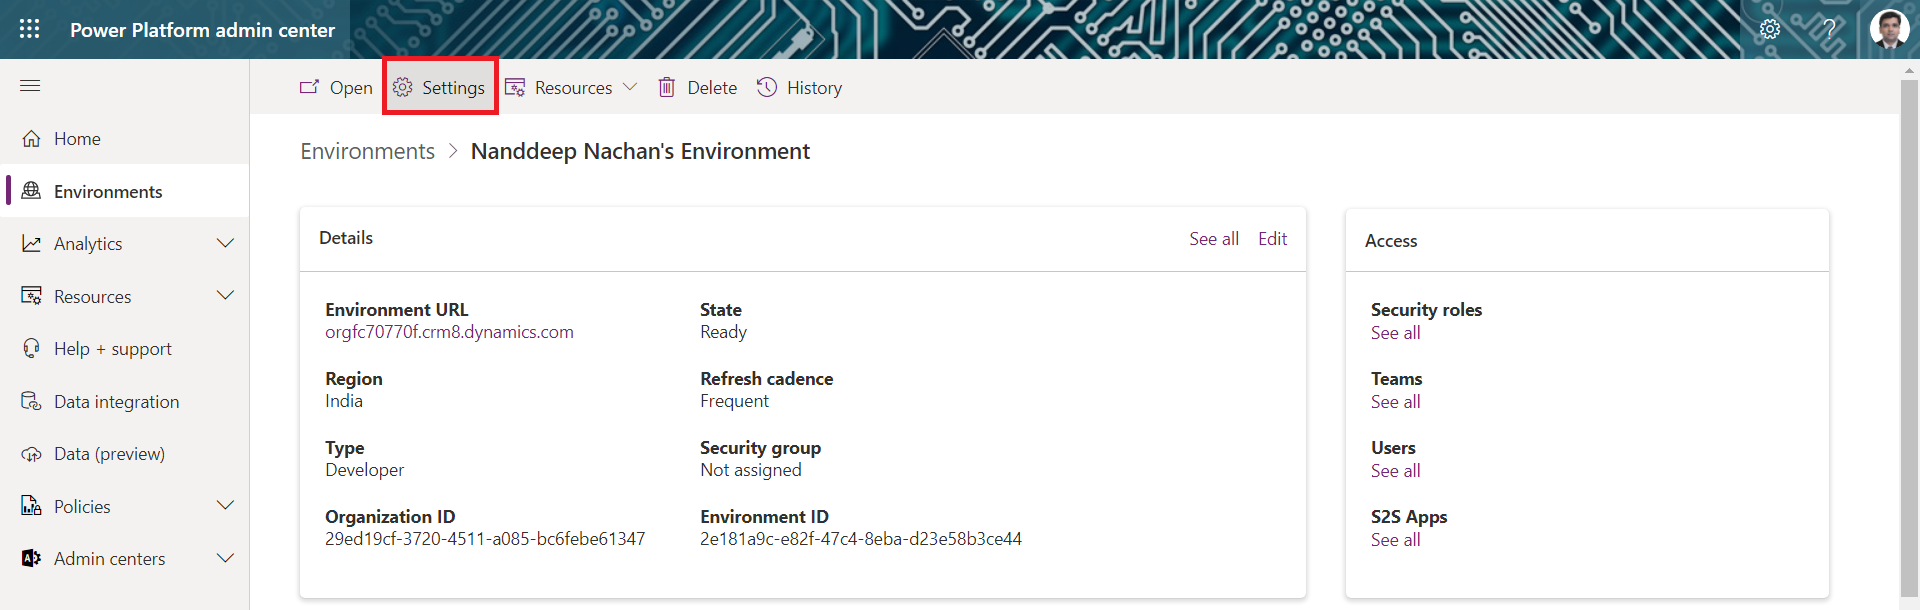
Task: Click the Help + support headset icon
Action: point(32,349)
